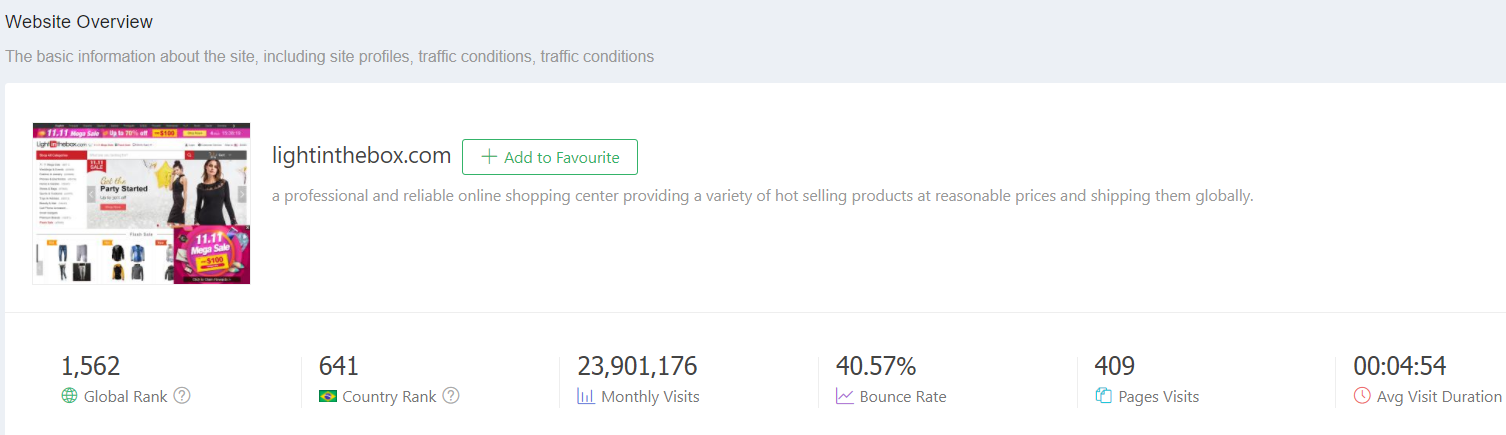This screenshot has height=435, width=1506.
Task: Add lightinthebox.com to favourites
Action: [x=550, y=157]
